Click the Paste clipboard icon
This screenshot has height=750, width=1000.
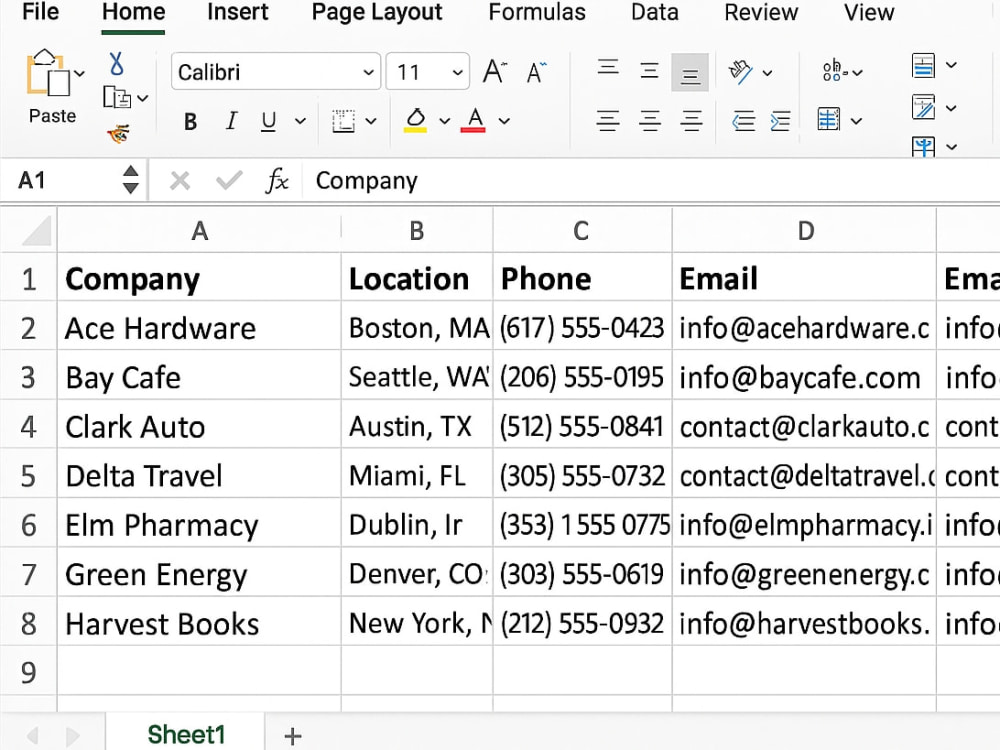pyautogui.click(x=47, y=73)
